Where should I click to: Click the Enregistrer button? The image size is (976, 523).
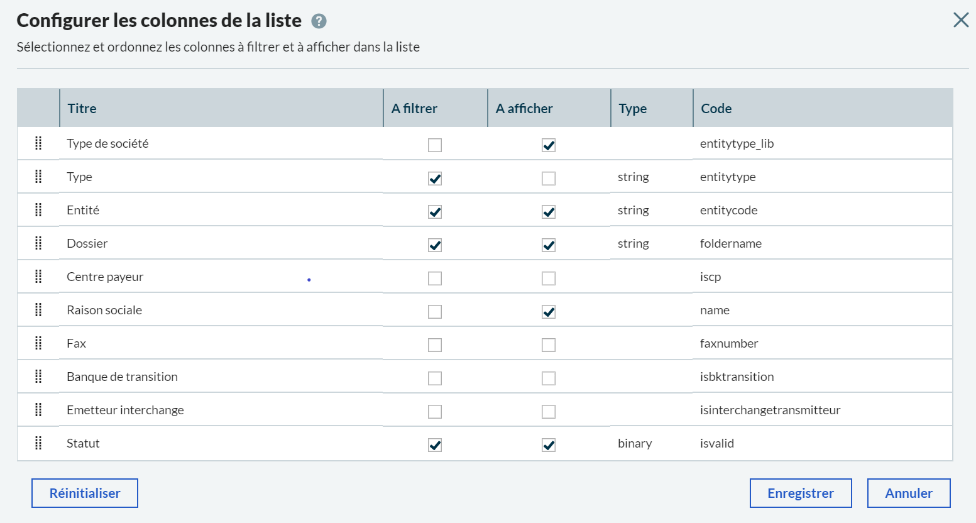click(800, 493)
